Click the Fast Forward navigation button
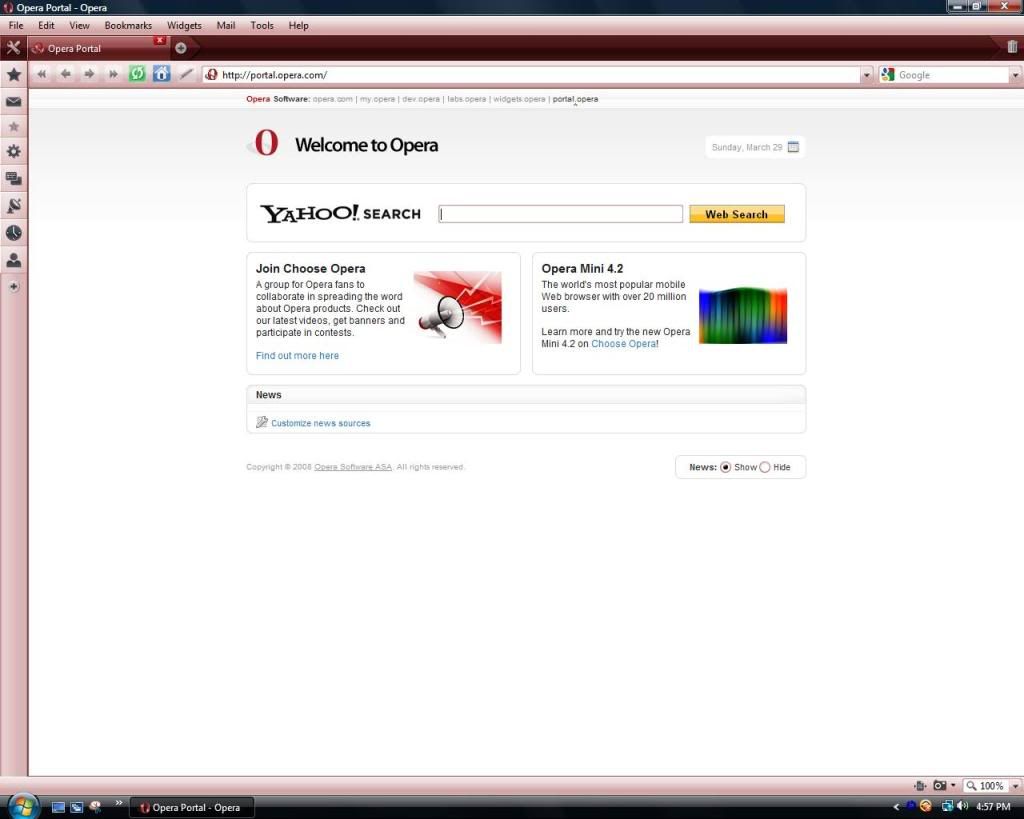The height and width of the screenshot is (819, 1024). [113, 74]
